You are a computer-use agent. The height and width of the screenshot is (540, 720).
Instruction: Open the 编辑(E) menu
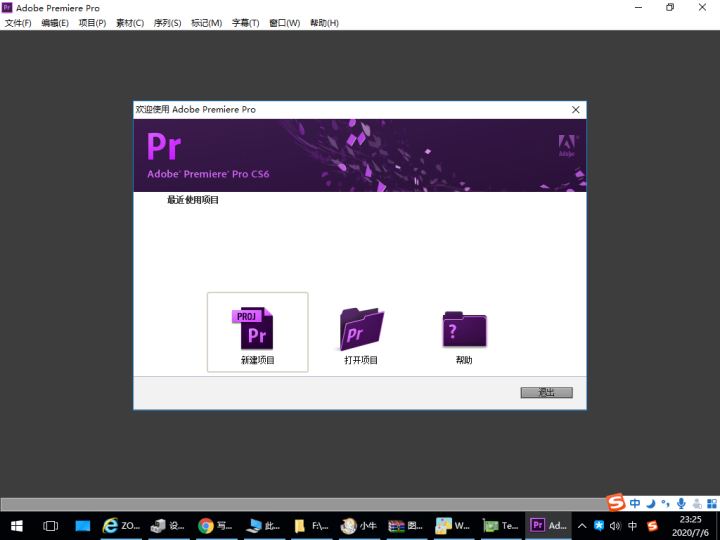pos(55,23)
